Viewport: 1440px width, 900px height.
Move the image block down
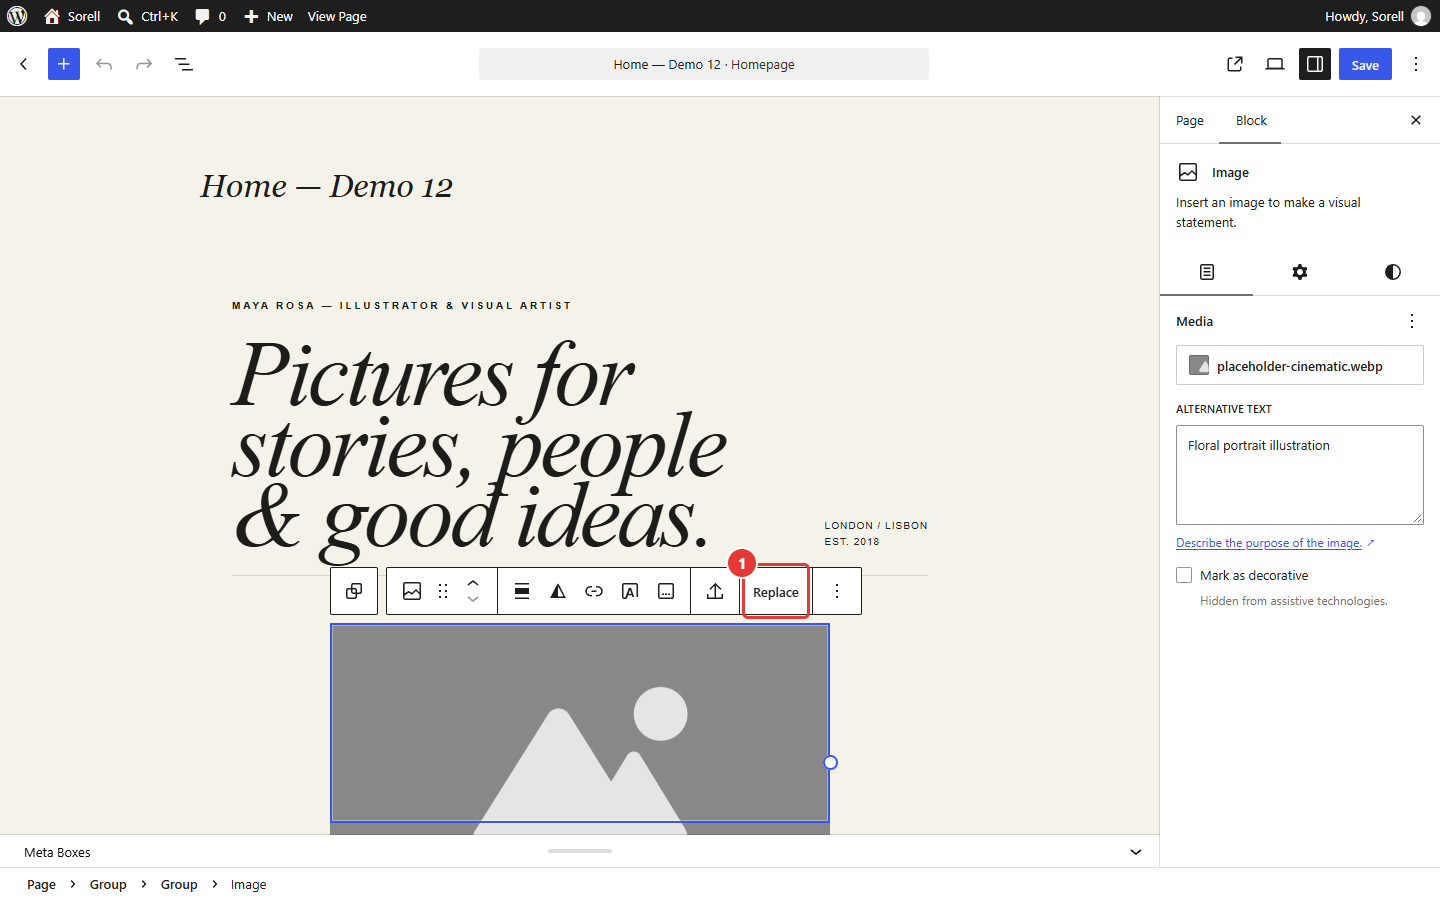click(x=473, y=600)
